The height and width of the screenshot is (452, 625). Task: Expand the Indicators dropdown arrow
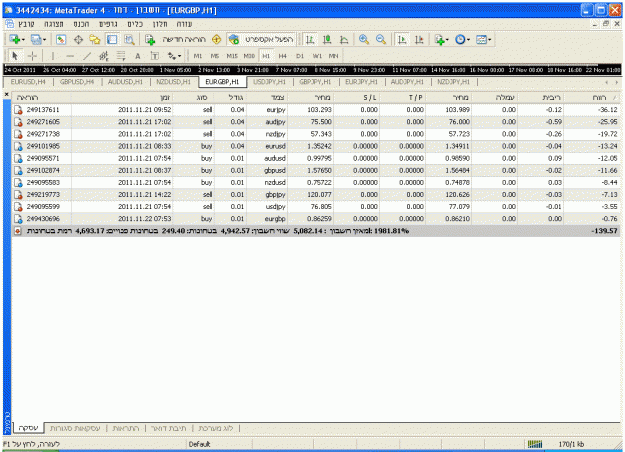click(x=447, y=39)
